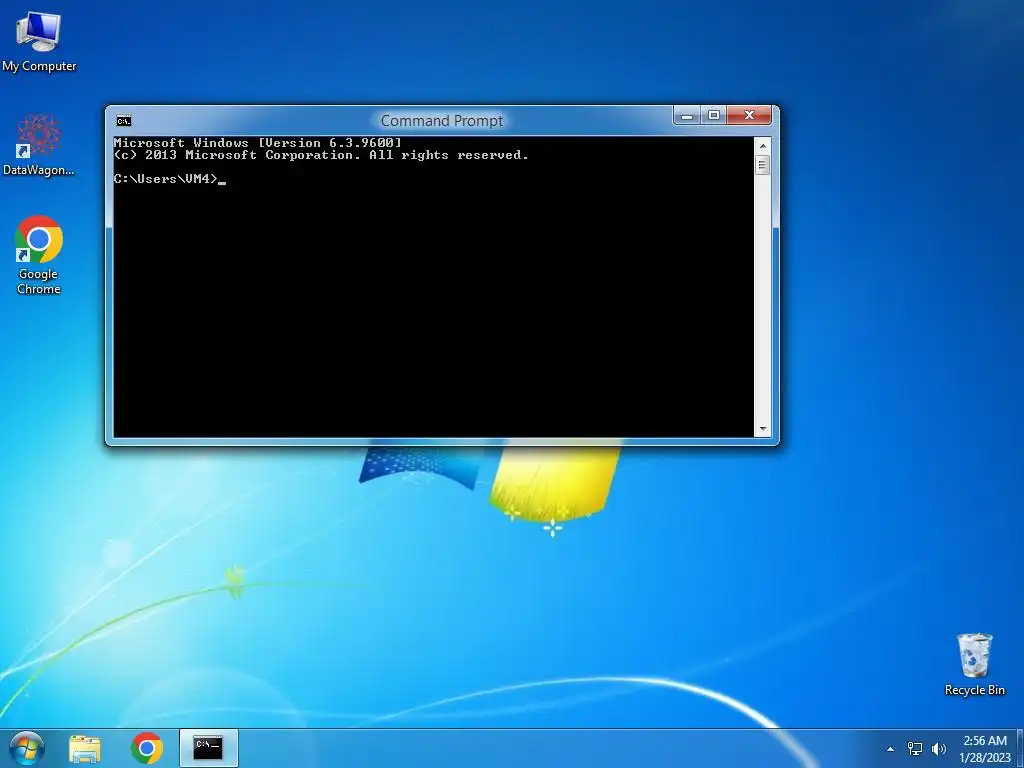Viewport: 1024px width, 768px height.
Task: Open the volume speaker tray icon
Action: tap(939, 749)
